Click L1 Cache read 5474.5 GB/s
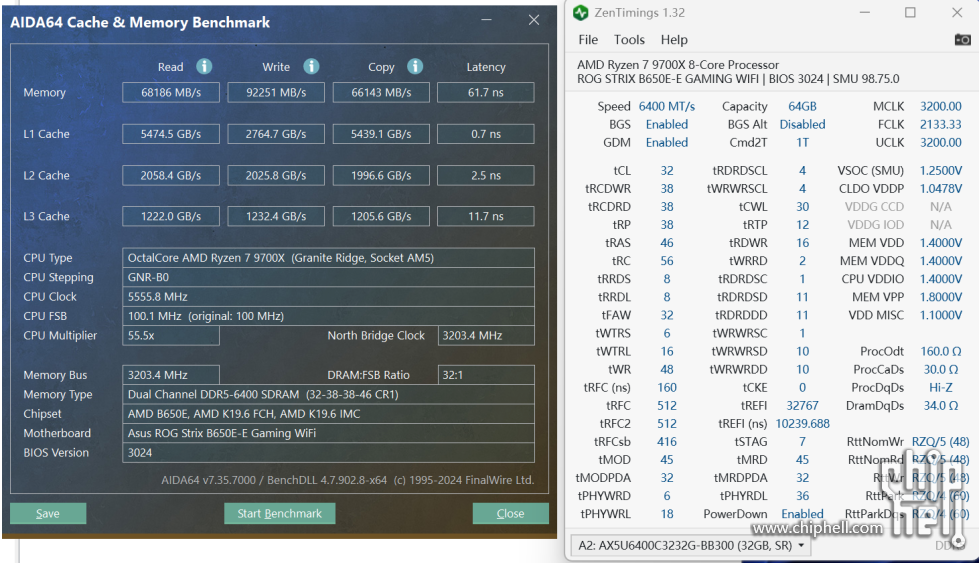The height and width of the screenshot is (563, 979). coord(170,134)
